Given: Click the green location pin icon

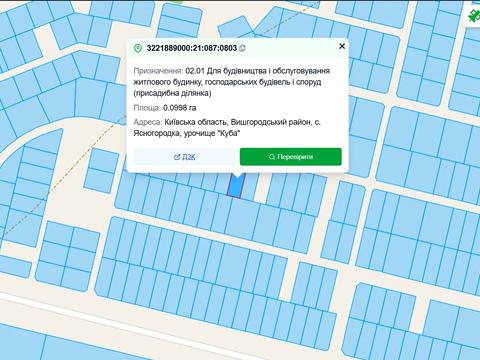Looking at the screenshot, I should 138,48.
